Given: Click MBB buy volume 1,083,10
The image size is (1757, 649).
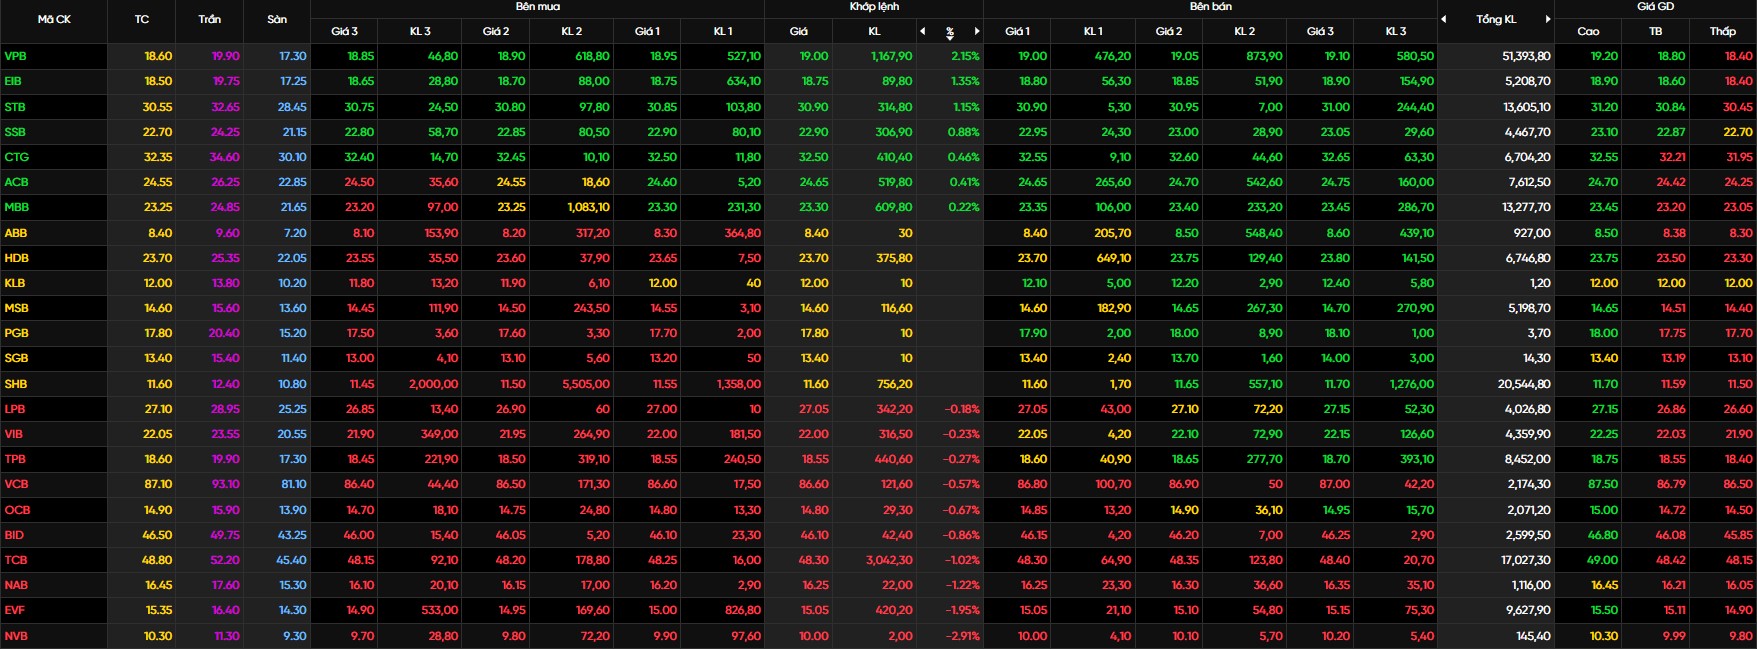Looking at the screenshot, I should (x=587, y=207).
